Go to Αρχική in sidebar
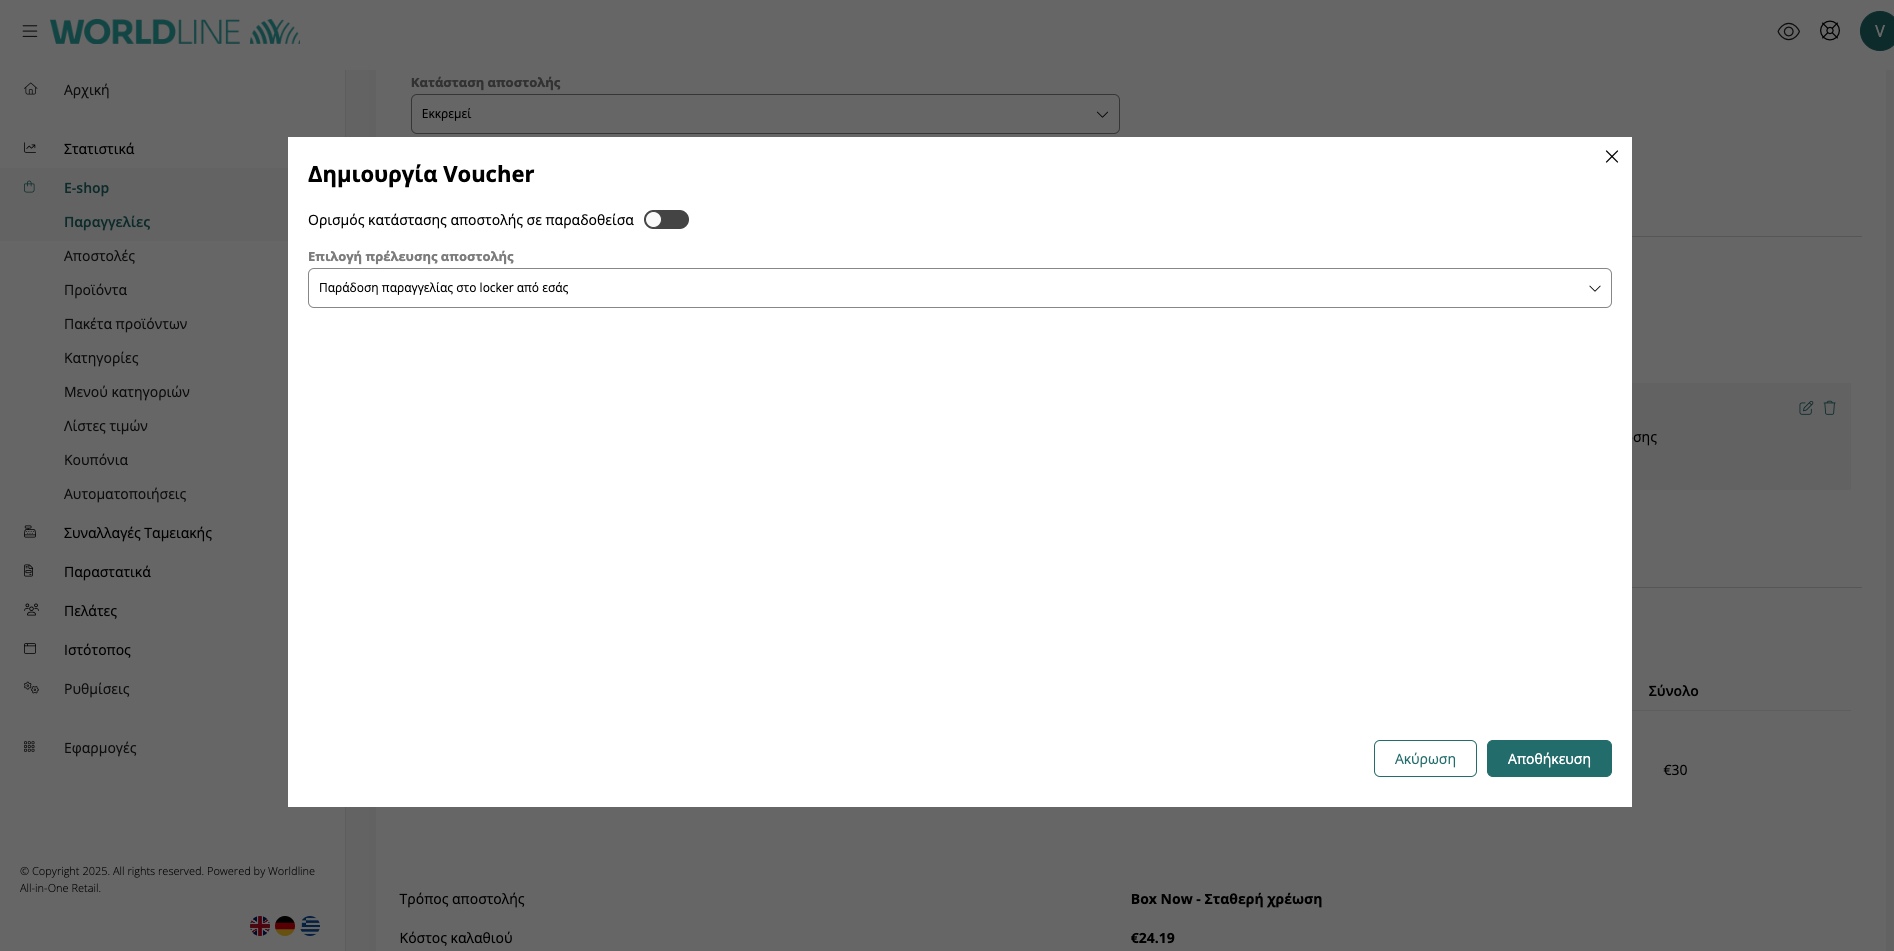 coord(86,90)
